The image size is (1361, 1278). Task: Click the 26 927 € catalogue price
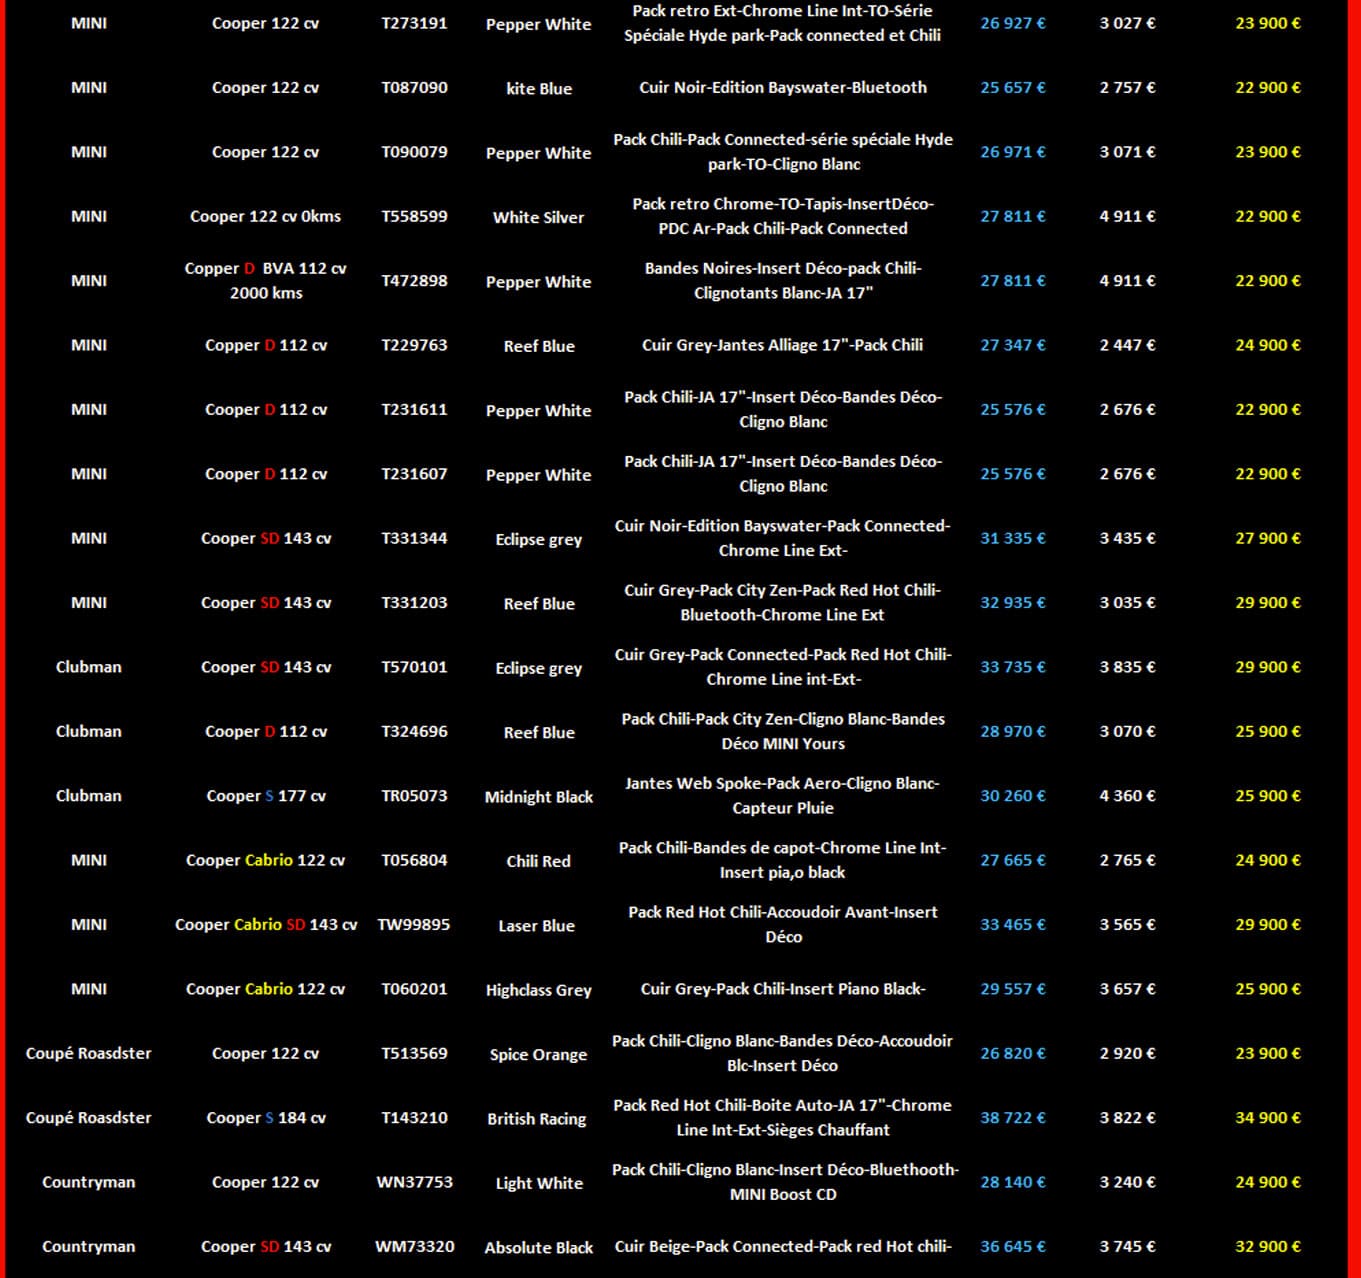tap(1012, 23)
